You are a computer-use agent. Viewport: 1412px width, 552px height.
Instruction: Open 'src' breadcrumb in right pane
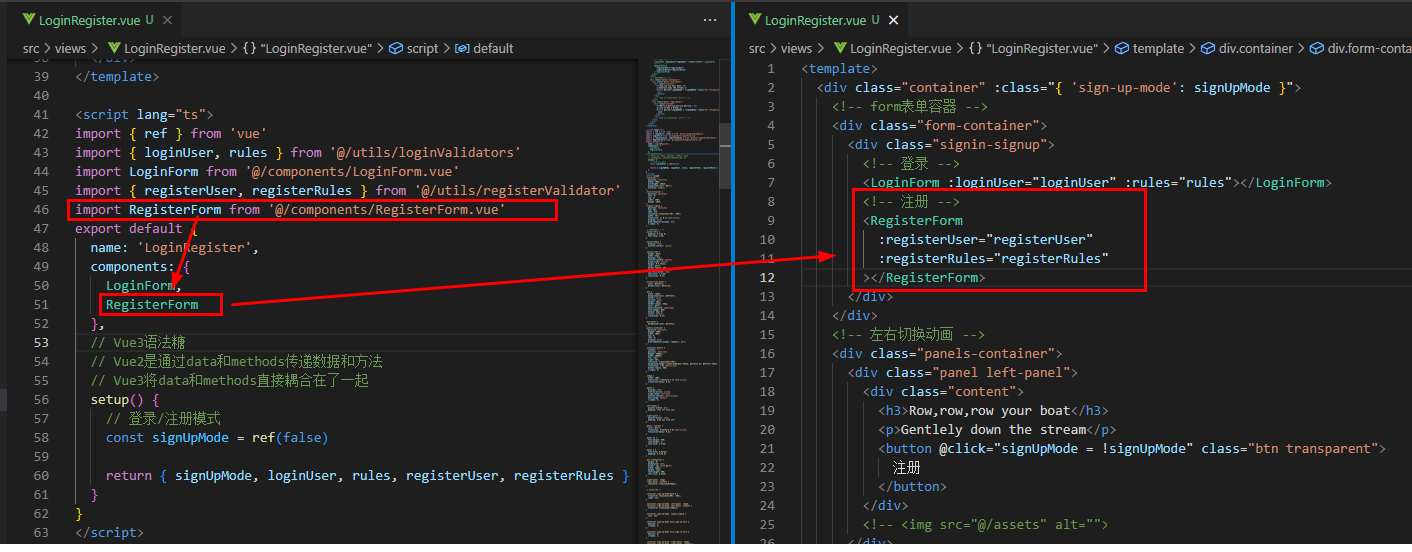click(758, 48)
